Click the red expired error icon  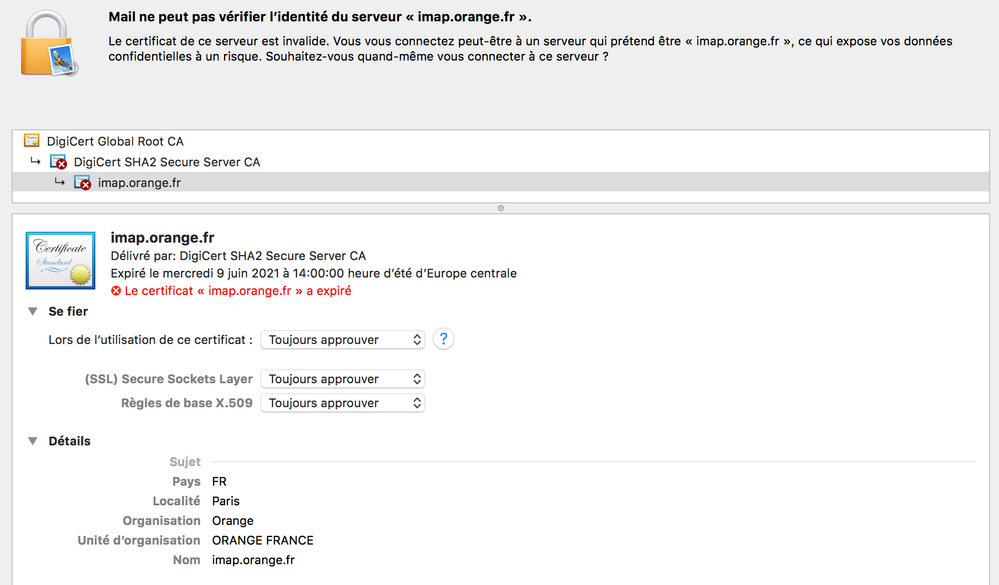click(116, 291)
